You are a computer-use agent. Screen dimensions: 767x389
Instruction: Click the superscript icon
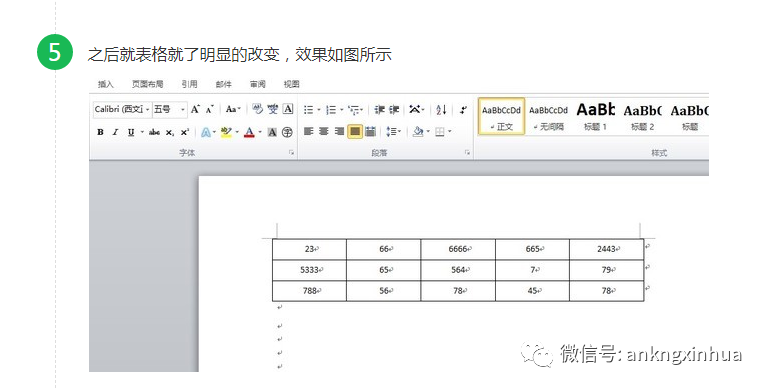[184, 132]
